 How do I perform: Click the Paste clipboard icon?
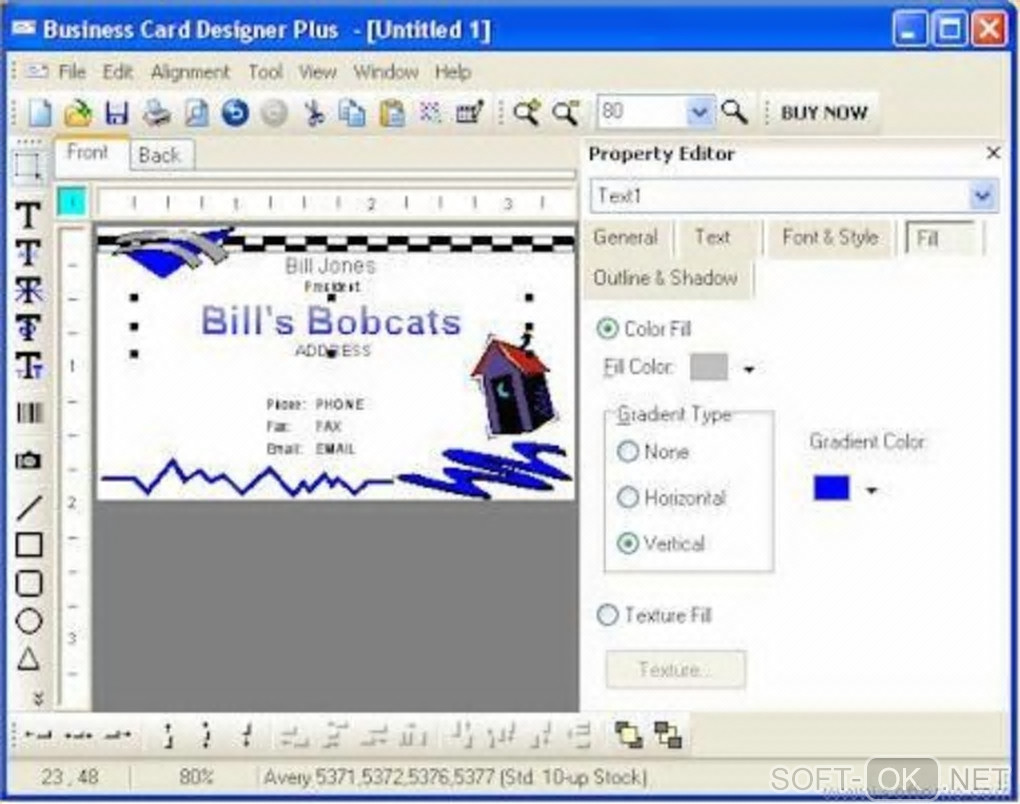pyautogui.click(x=392, y=113)
